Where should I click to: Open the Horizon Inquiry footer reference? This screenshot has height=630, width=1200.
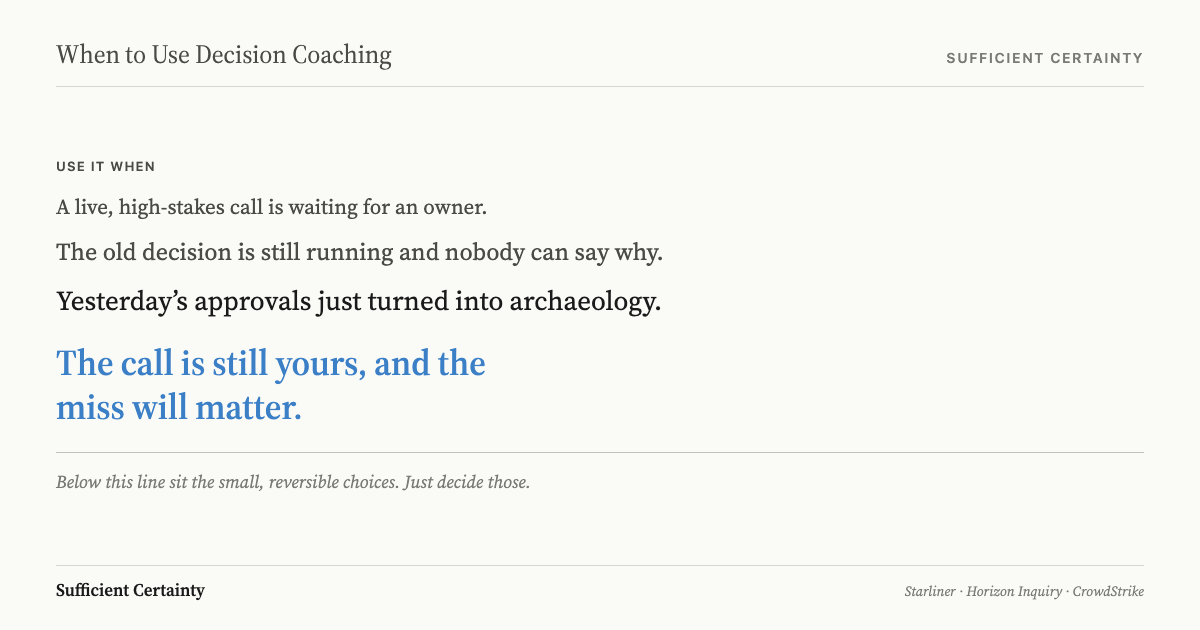click(1014, 591)
